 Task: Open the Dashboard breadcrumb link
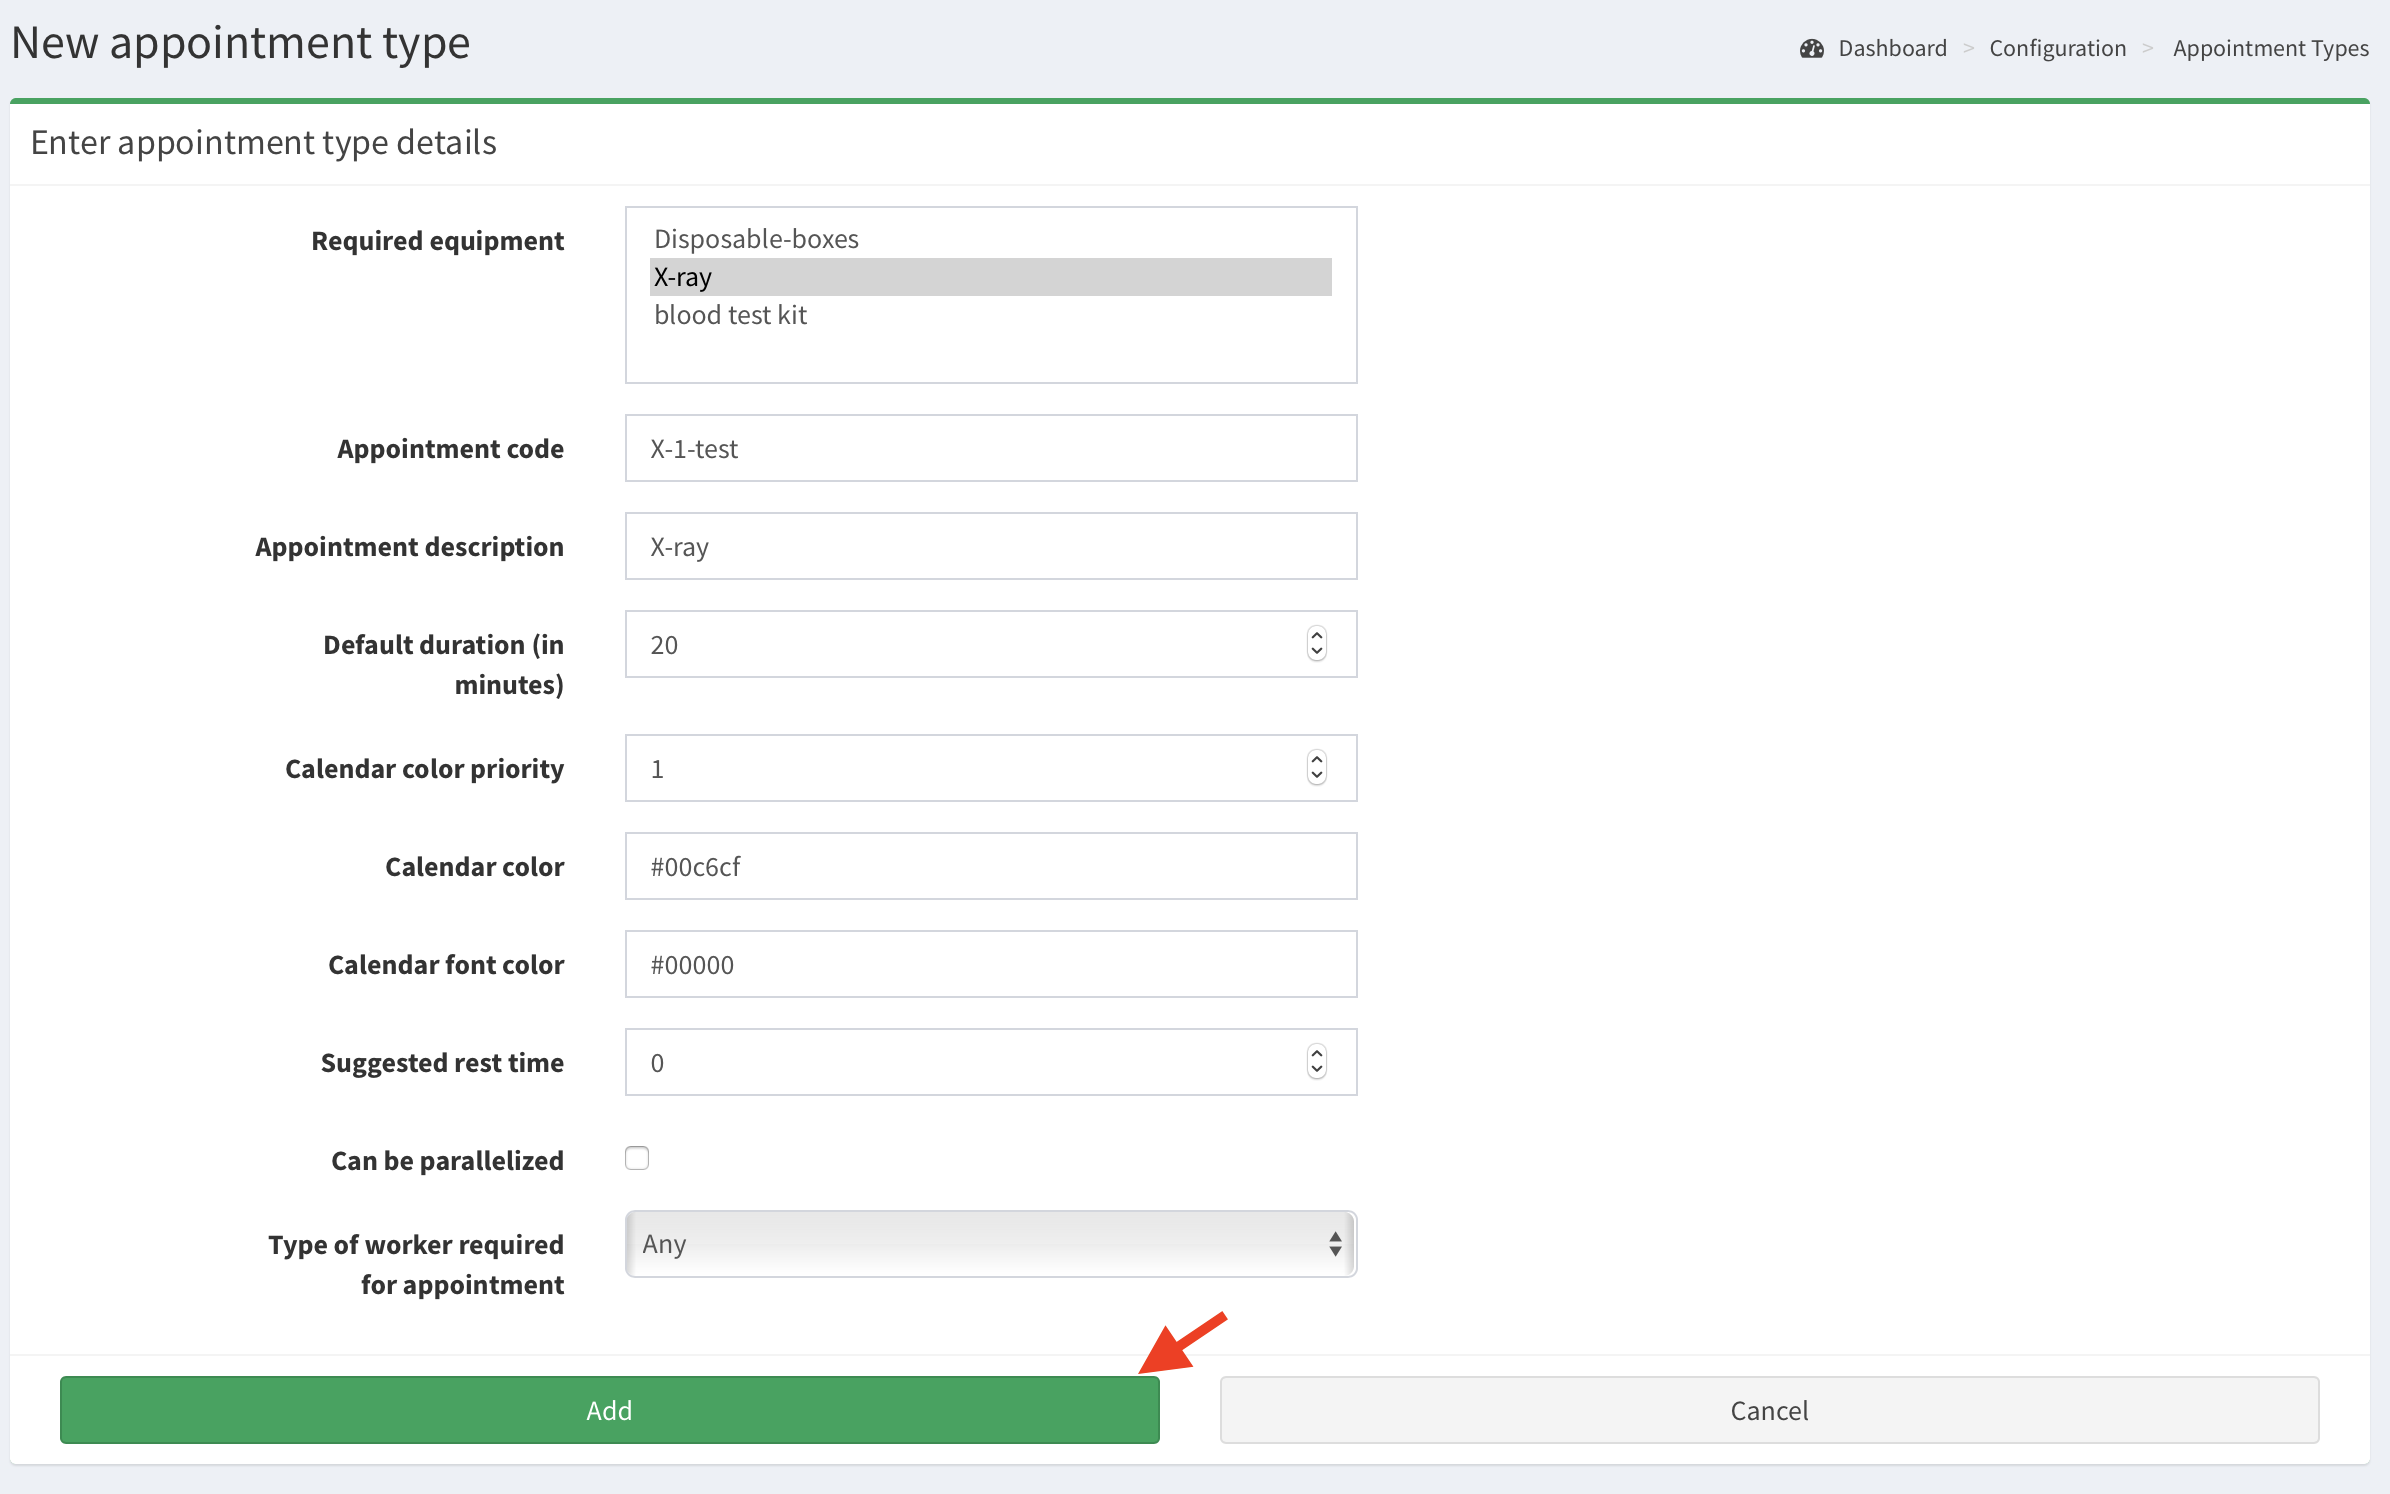(x=1892, y=49)
